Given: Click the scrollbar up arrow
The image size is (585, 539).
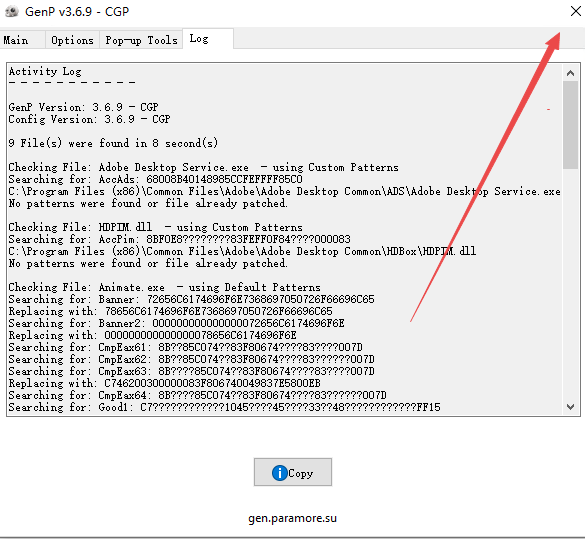Looking at the screenshot, I should [x=570, y=73].
